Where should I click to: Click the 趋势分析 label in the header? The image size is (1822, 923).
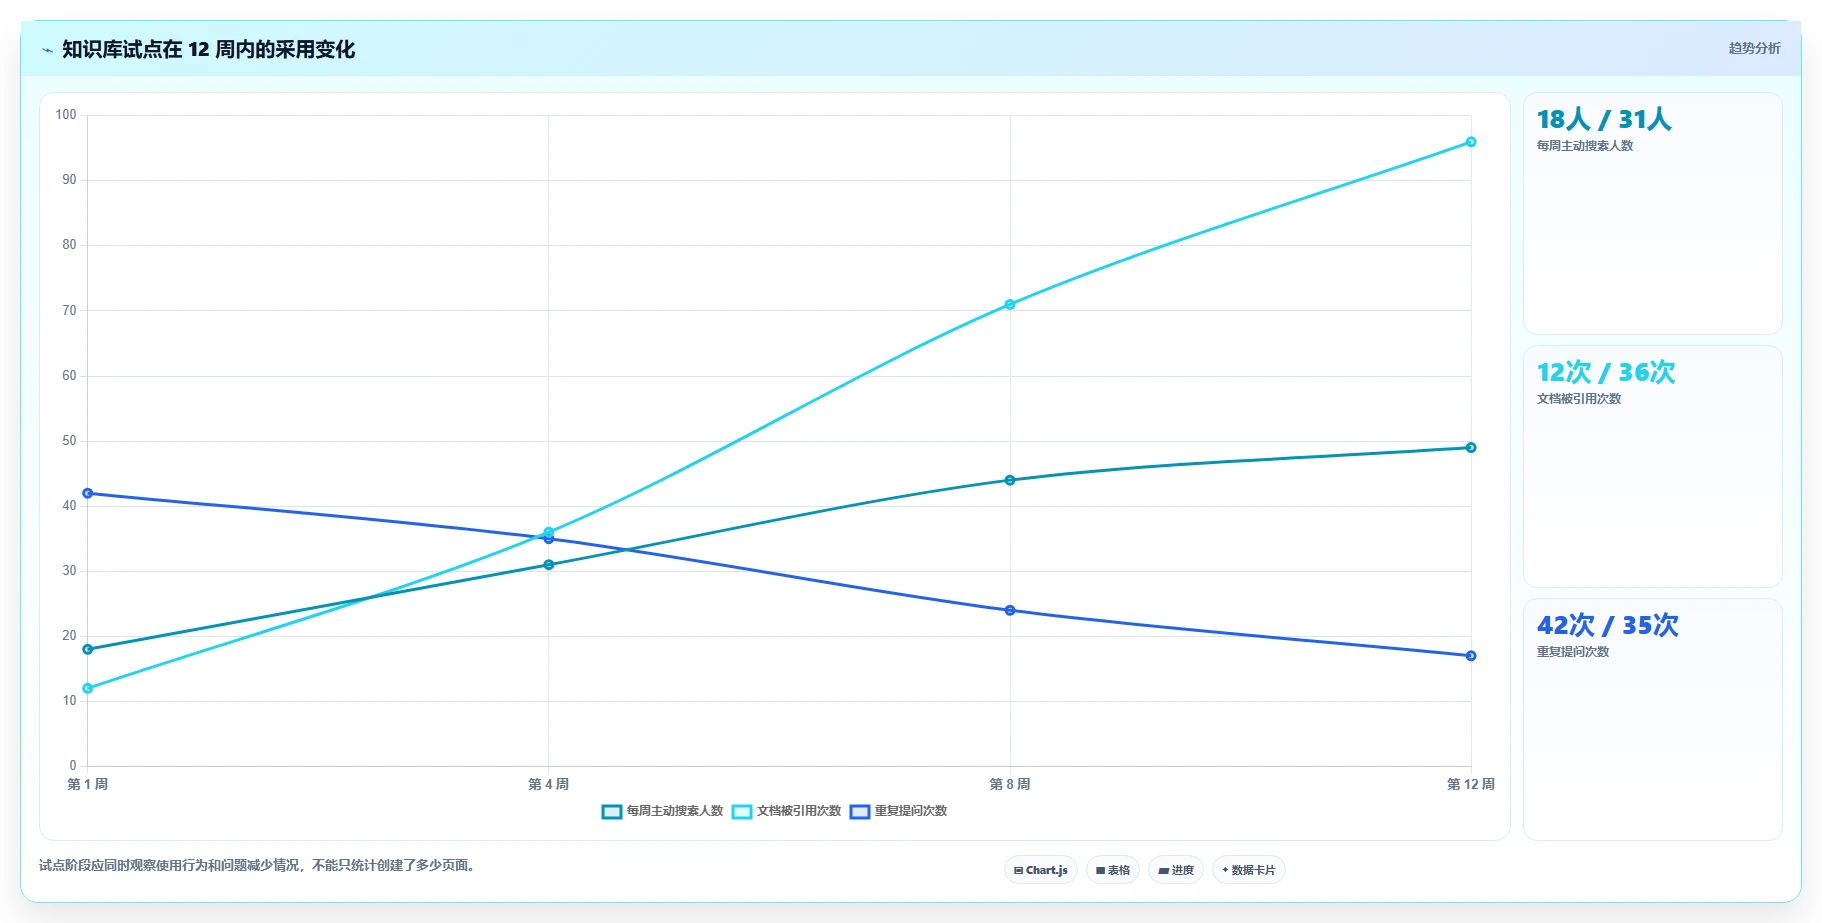click(x=1754, y=48)
